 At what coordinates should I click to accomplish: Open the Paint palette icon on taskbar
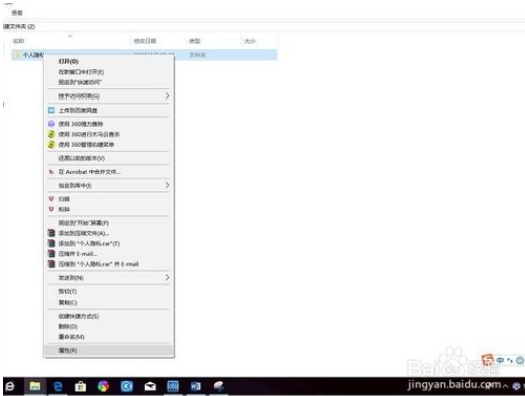(219, 387)
